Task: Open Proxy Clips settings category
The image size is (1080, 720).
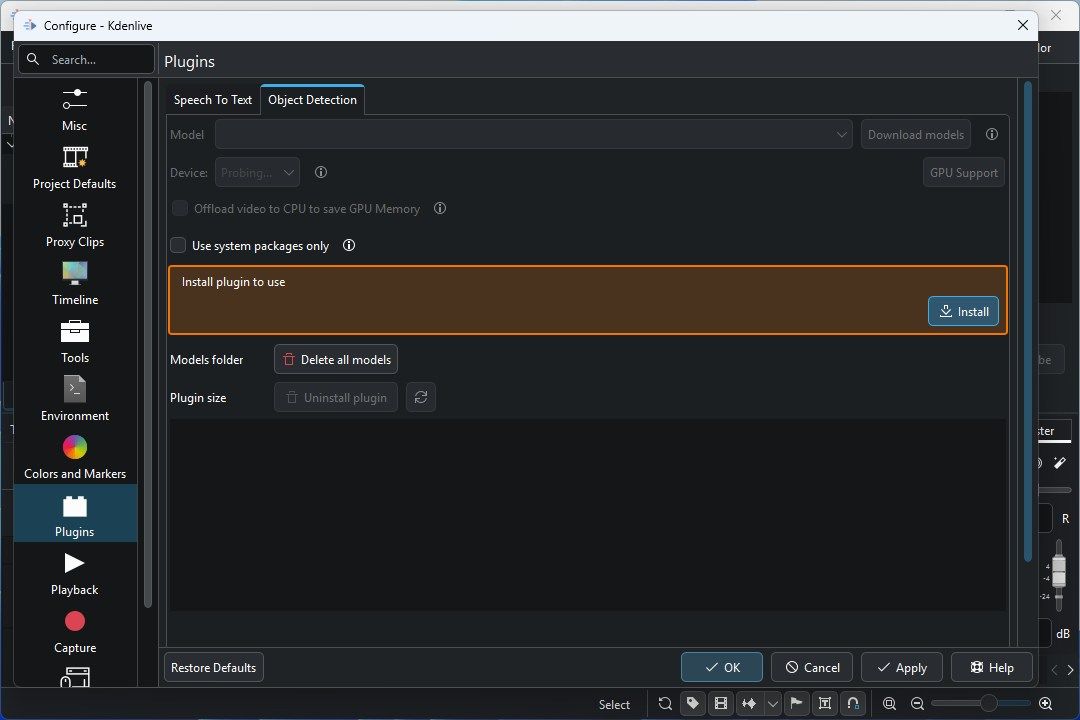Action: pyautogui.click(x=74, y=225)
